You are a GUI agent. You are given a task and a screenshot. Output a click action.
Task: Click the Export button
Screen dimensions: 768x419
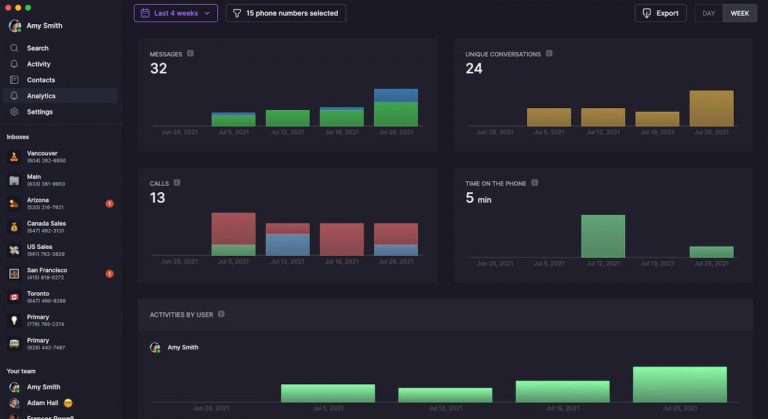pyautogui.click(x=660, y=13)
